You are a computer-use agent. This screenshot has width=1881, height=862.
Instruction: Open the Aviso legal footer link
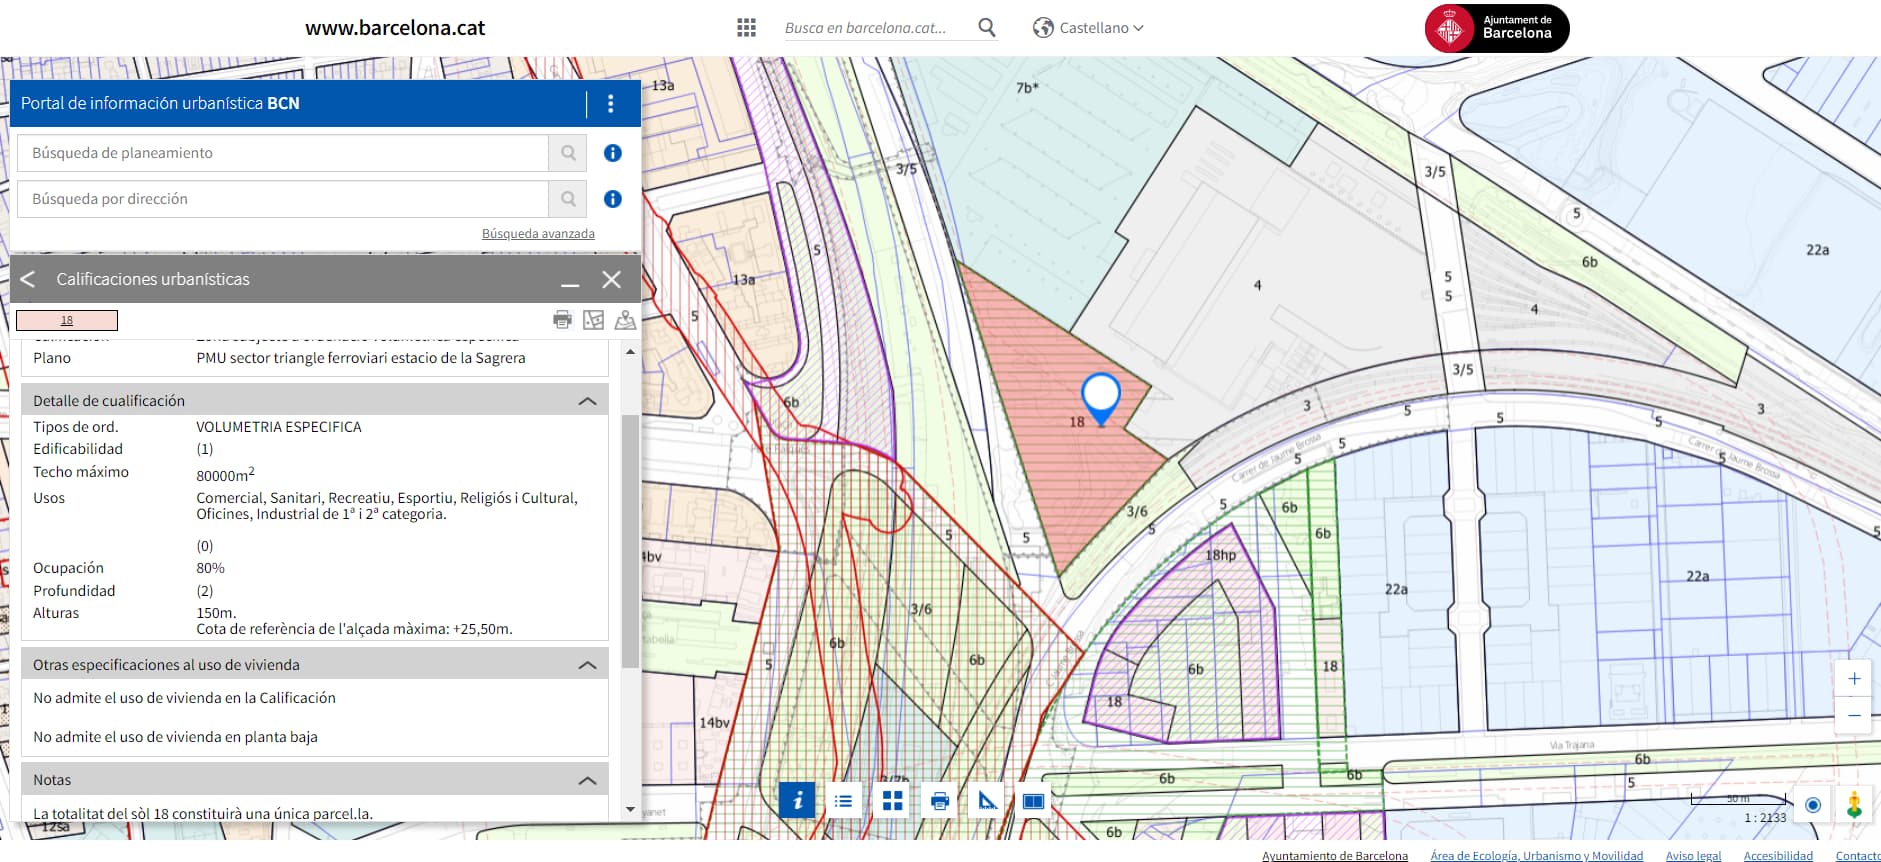click(x=1693, y=855)
